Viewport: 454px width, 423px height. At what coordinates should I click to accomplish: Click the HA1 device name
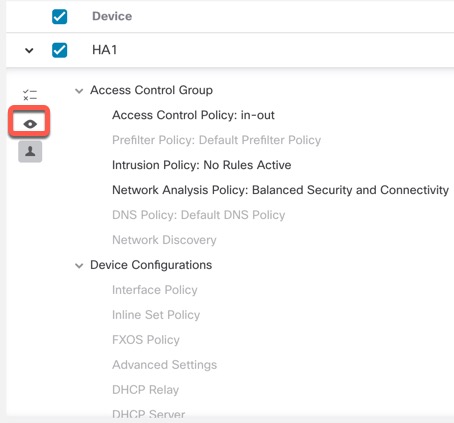pos(105,50)
